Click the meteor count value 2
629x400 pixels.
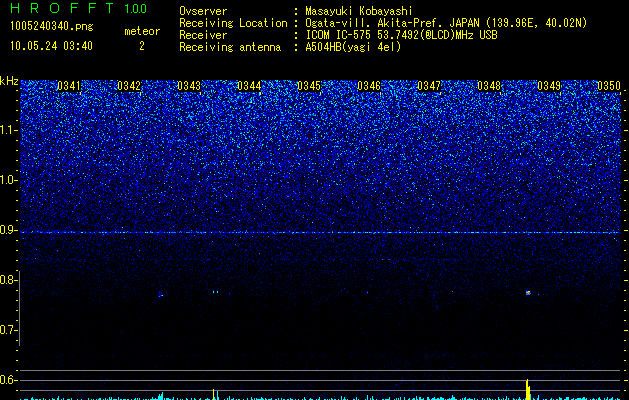tap(142, 46)
